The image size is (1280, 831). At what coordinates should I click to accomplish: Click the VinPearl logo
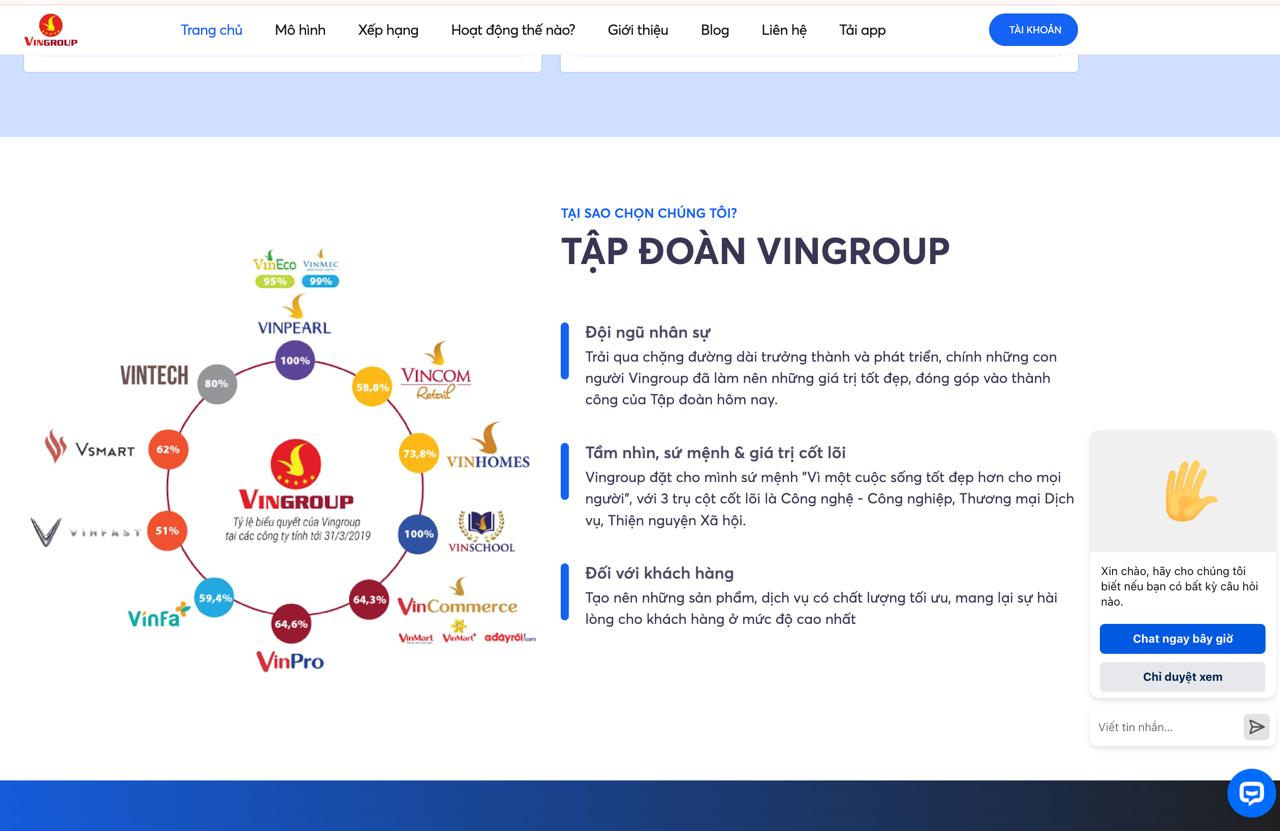pos(294,315)
